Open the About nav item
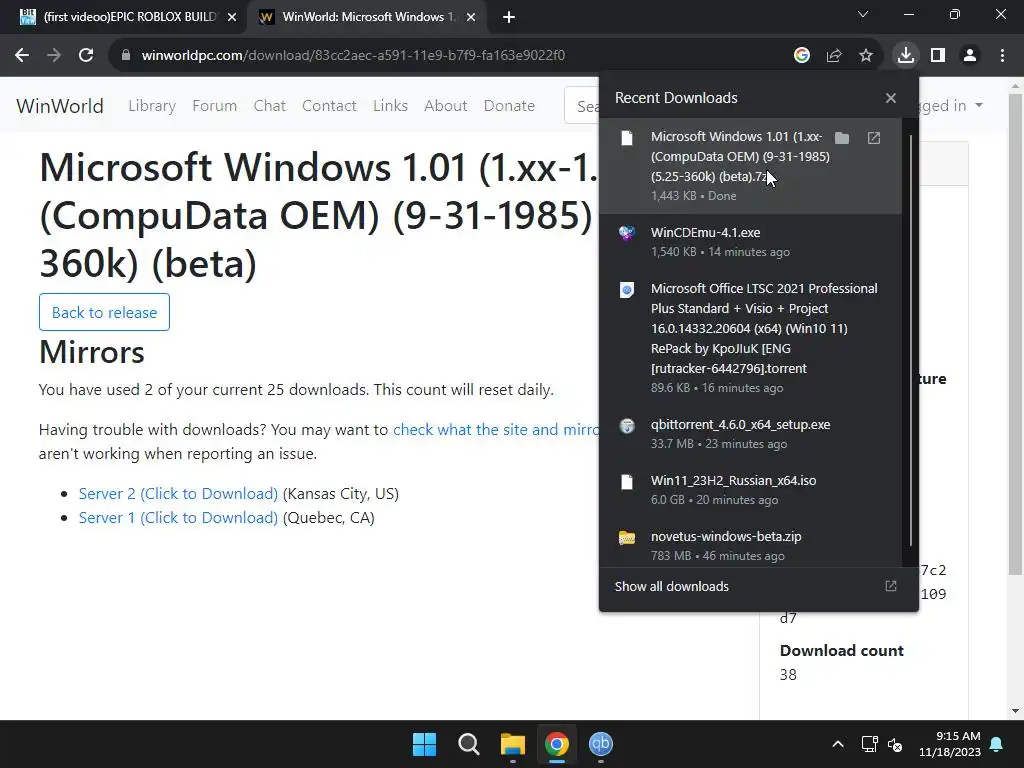The image size is (1024, 768). [445, 106]
